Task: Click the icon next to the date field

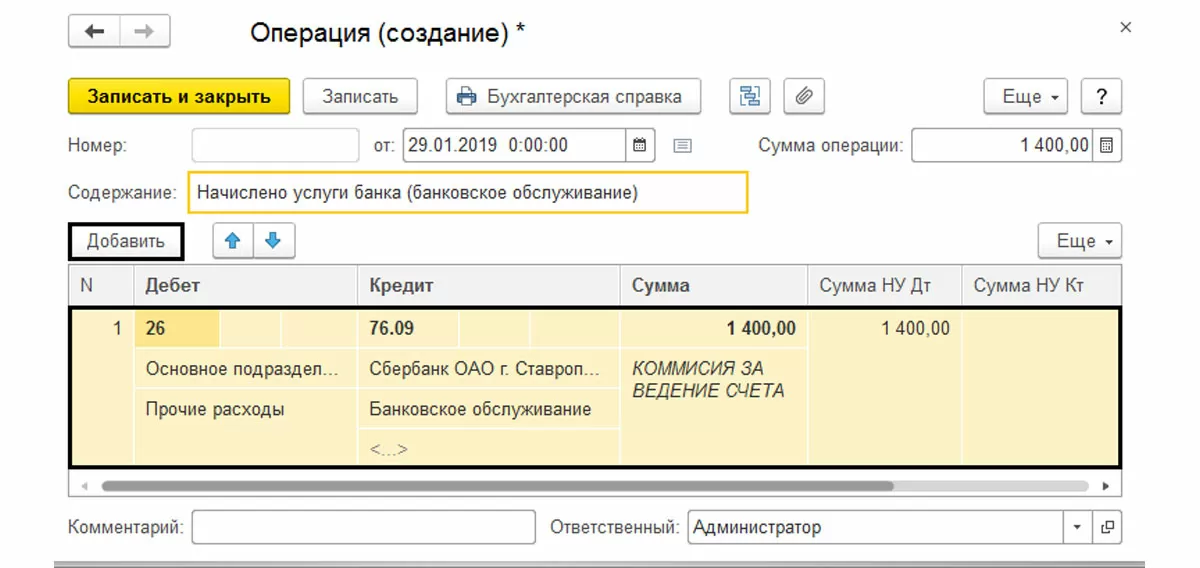Action: 683,146
